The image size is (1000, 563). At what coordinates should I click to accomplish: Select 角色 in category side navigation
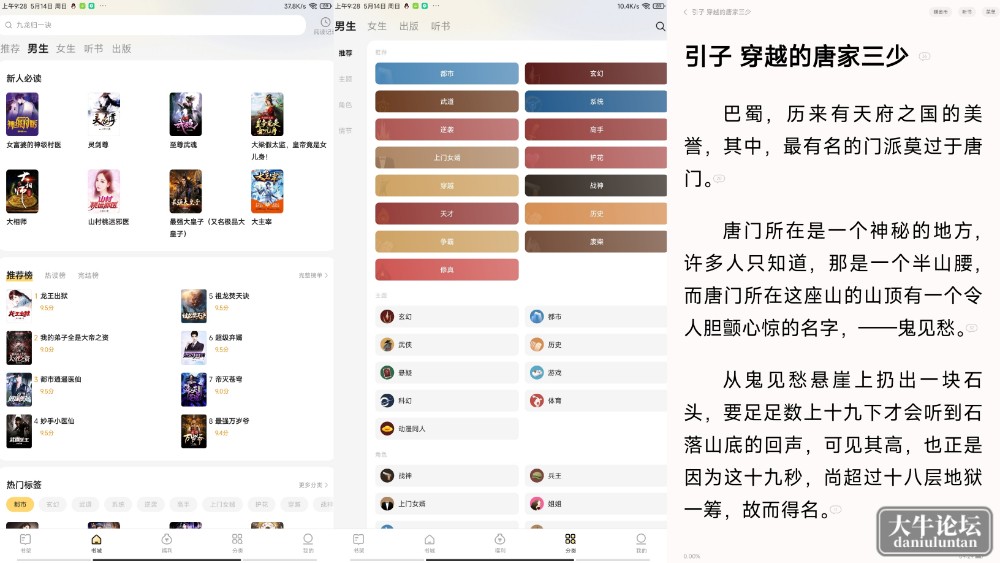click(x=345, y=105)
